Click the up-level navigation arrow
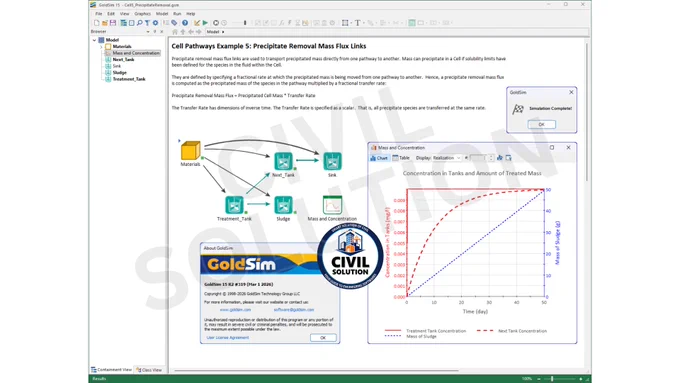The height and width of the screenshot is (383, 680). [183, 32]
